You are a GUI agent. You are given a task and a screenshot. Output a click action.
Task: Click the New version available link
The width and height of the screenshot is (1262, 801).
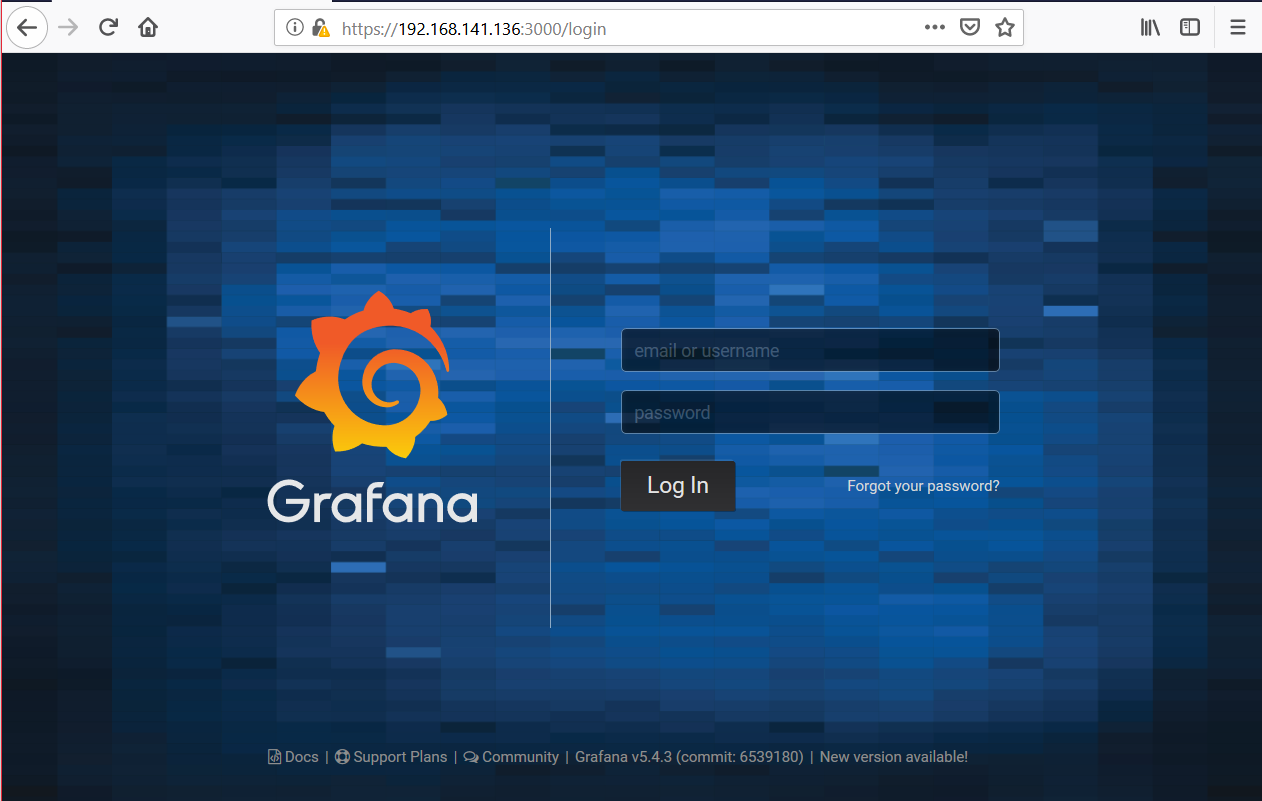tap(893, 757)
